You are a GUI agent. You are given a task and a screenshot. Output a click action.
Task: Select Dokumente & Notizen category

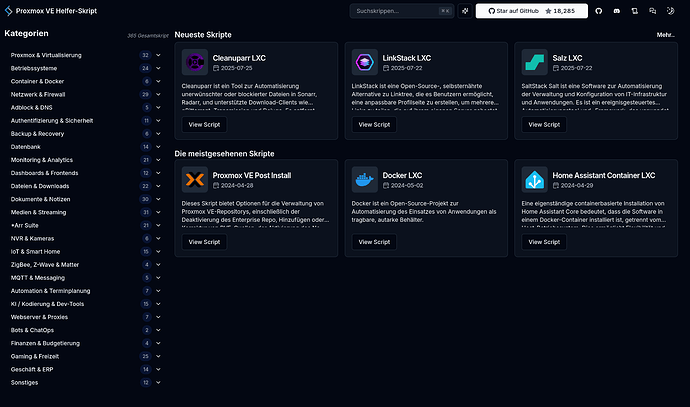tap(40, 199)
